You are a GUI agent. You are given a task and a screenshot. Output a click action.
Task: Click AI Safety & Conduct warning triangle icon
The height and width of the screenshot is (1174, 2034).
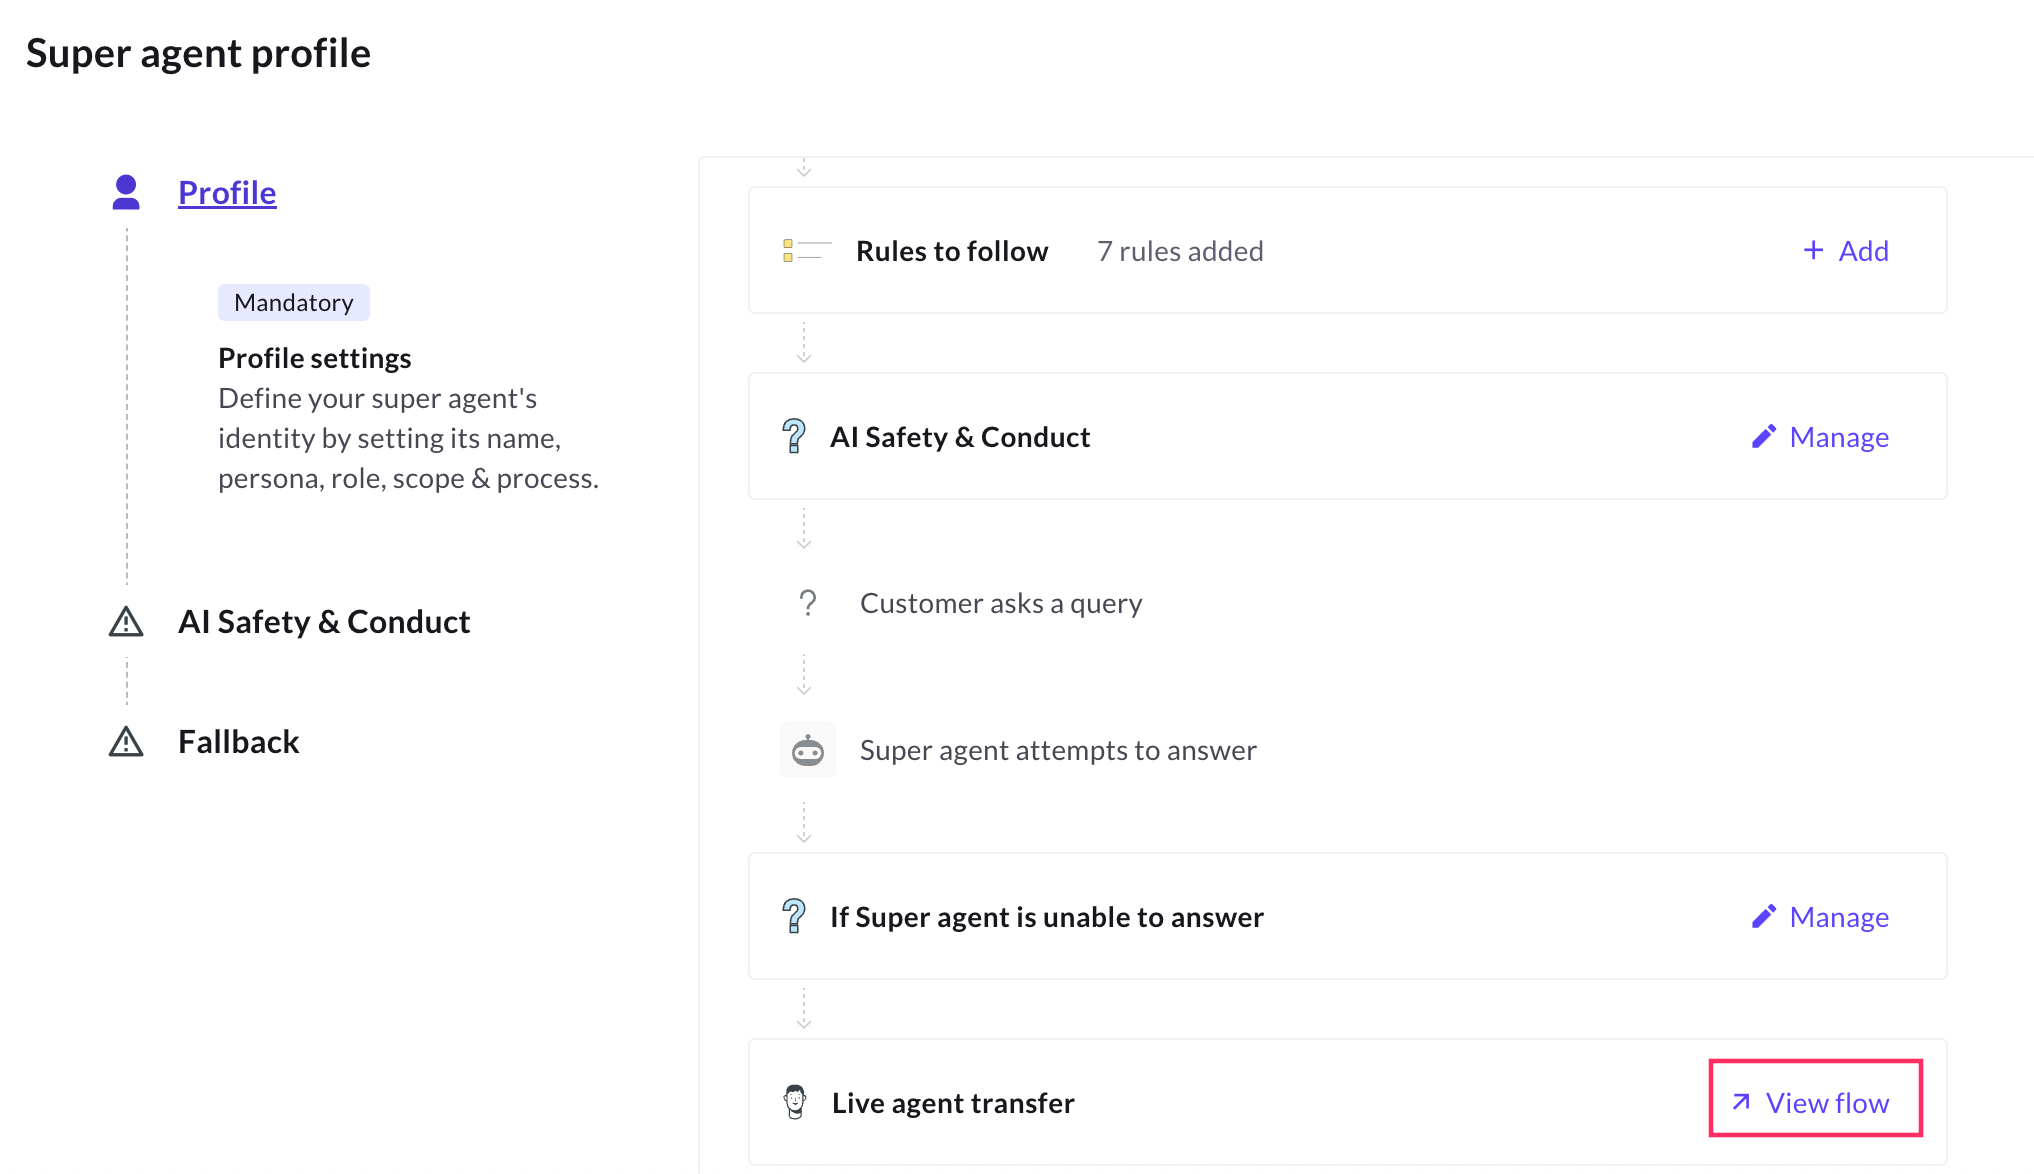click(x=126, y=622)
